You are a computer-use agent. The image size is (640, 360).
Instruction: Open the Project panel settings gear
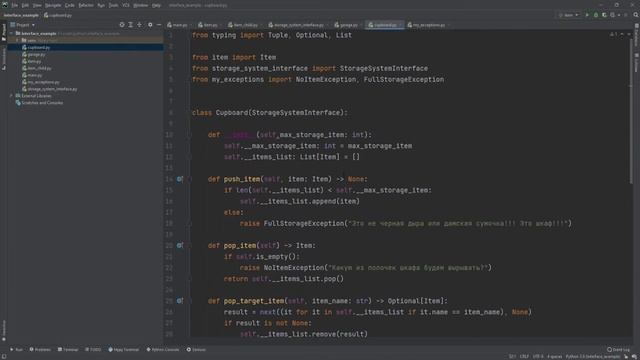(x=150, y=25)
